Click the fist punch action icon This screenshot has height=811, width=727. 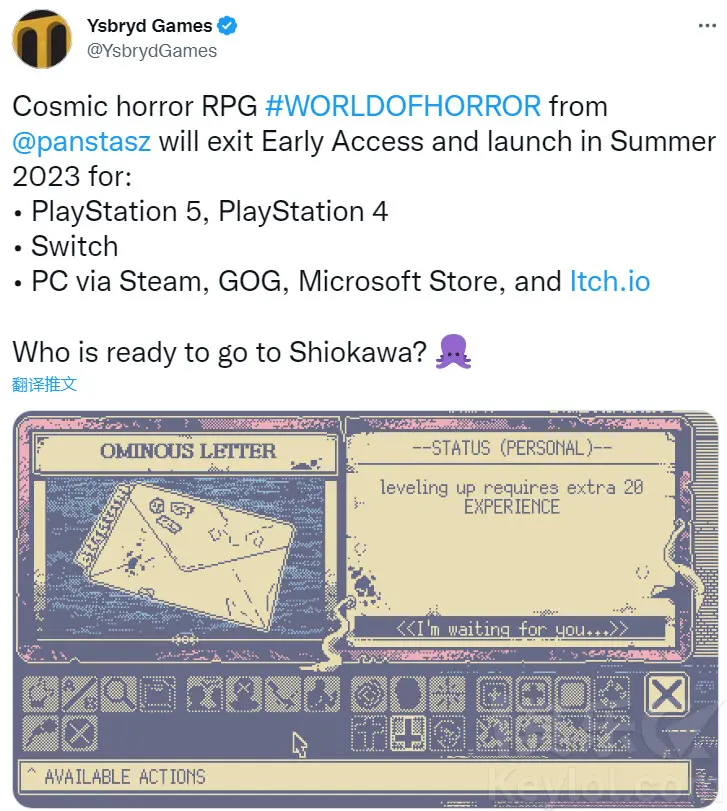pyautogui.click(x=40, y=694)
